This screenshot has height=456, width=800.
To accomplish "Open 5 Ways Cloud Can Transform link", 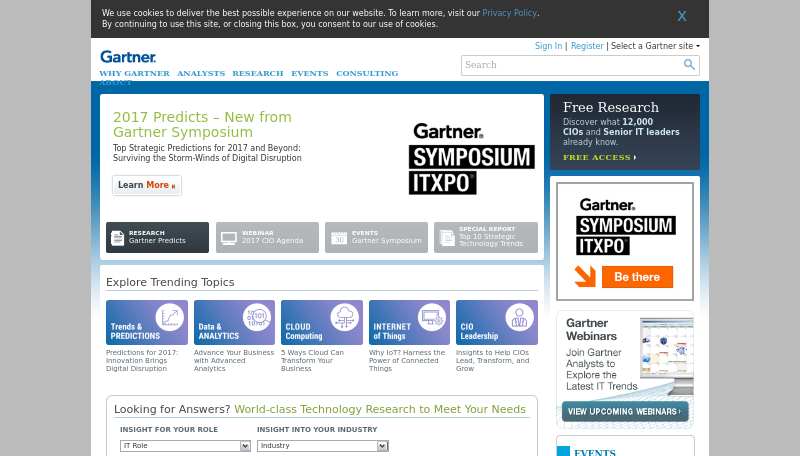I will (x=312, y=361).
